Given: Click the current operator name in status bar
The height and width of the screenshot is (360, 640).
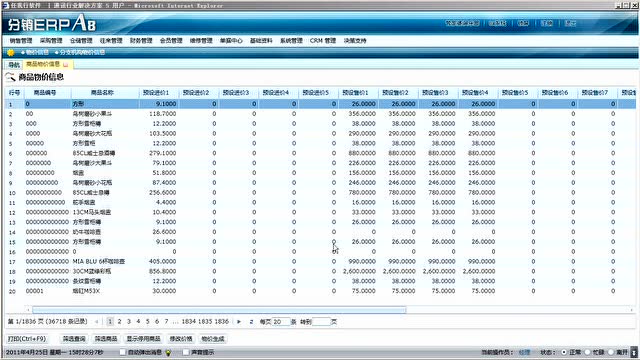Looking at the screenshot, I should click(524, 352).
